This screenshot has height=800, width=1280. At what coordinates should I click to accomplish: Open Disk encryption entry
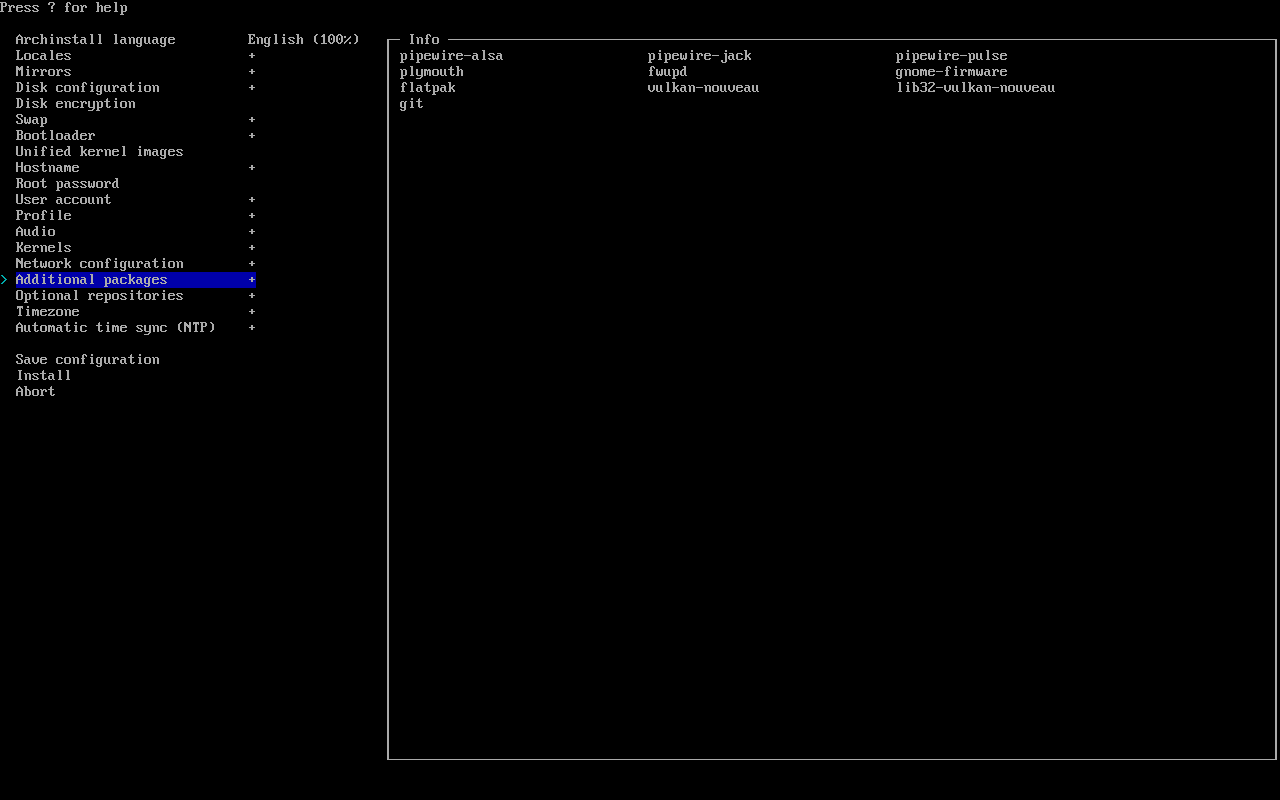[x=75, y=104]
